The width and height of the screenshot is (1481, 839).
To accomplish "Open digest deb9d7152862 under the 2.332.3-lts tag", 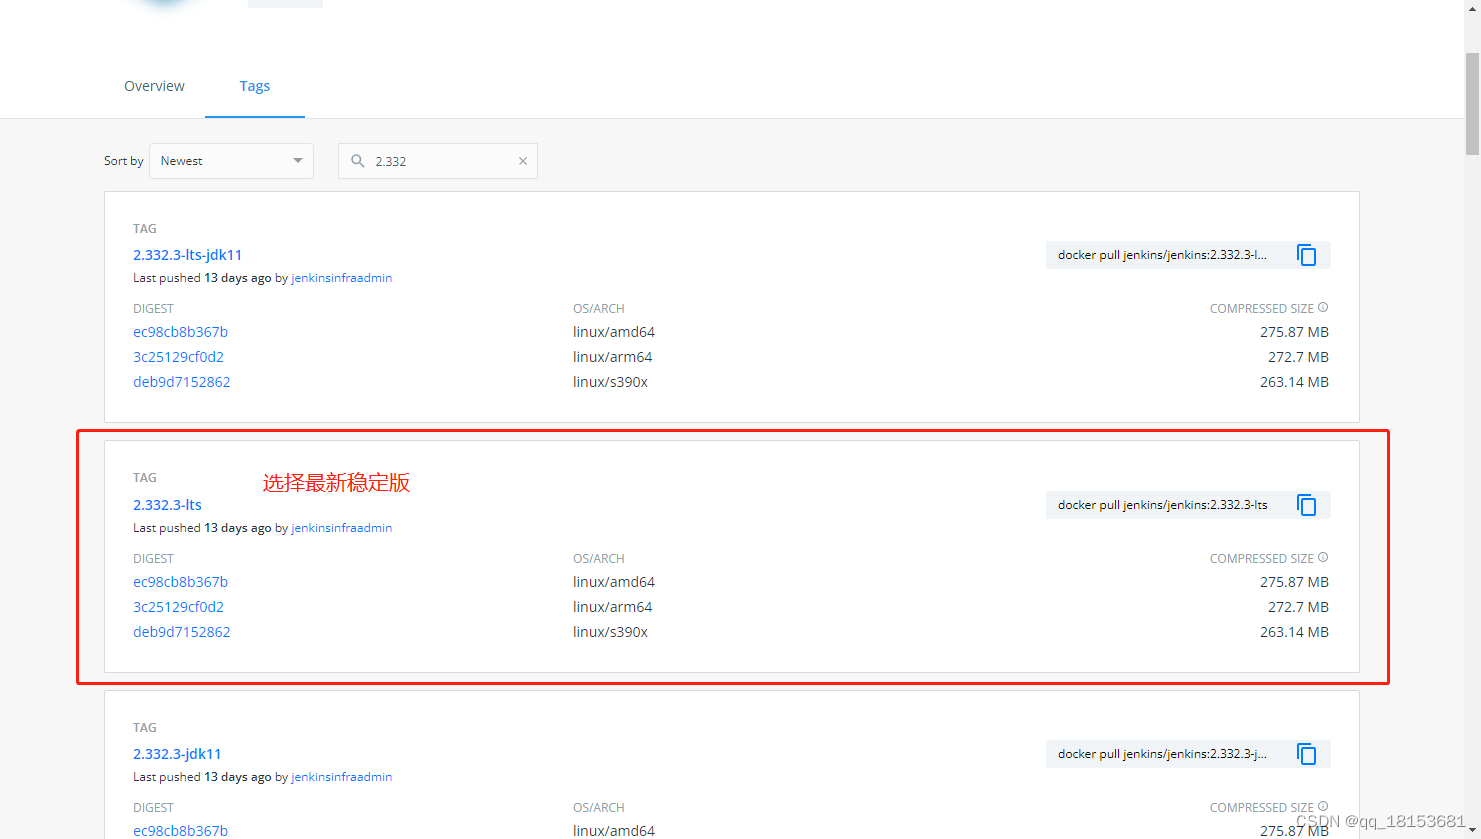I will pos(181,632).
